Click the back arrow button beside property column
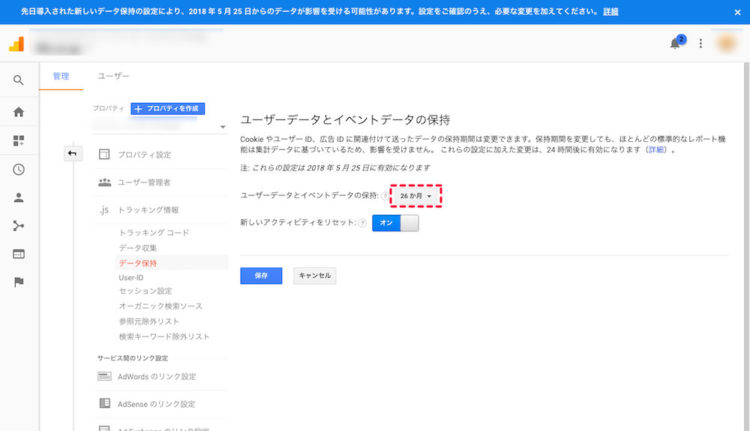 (x=72, y=153)
